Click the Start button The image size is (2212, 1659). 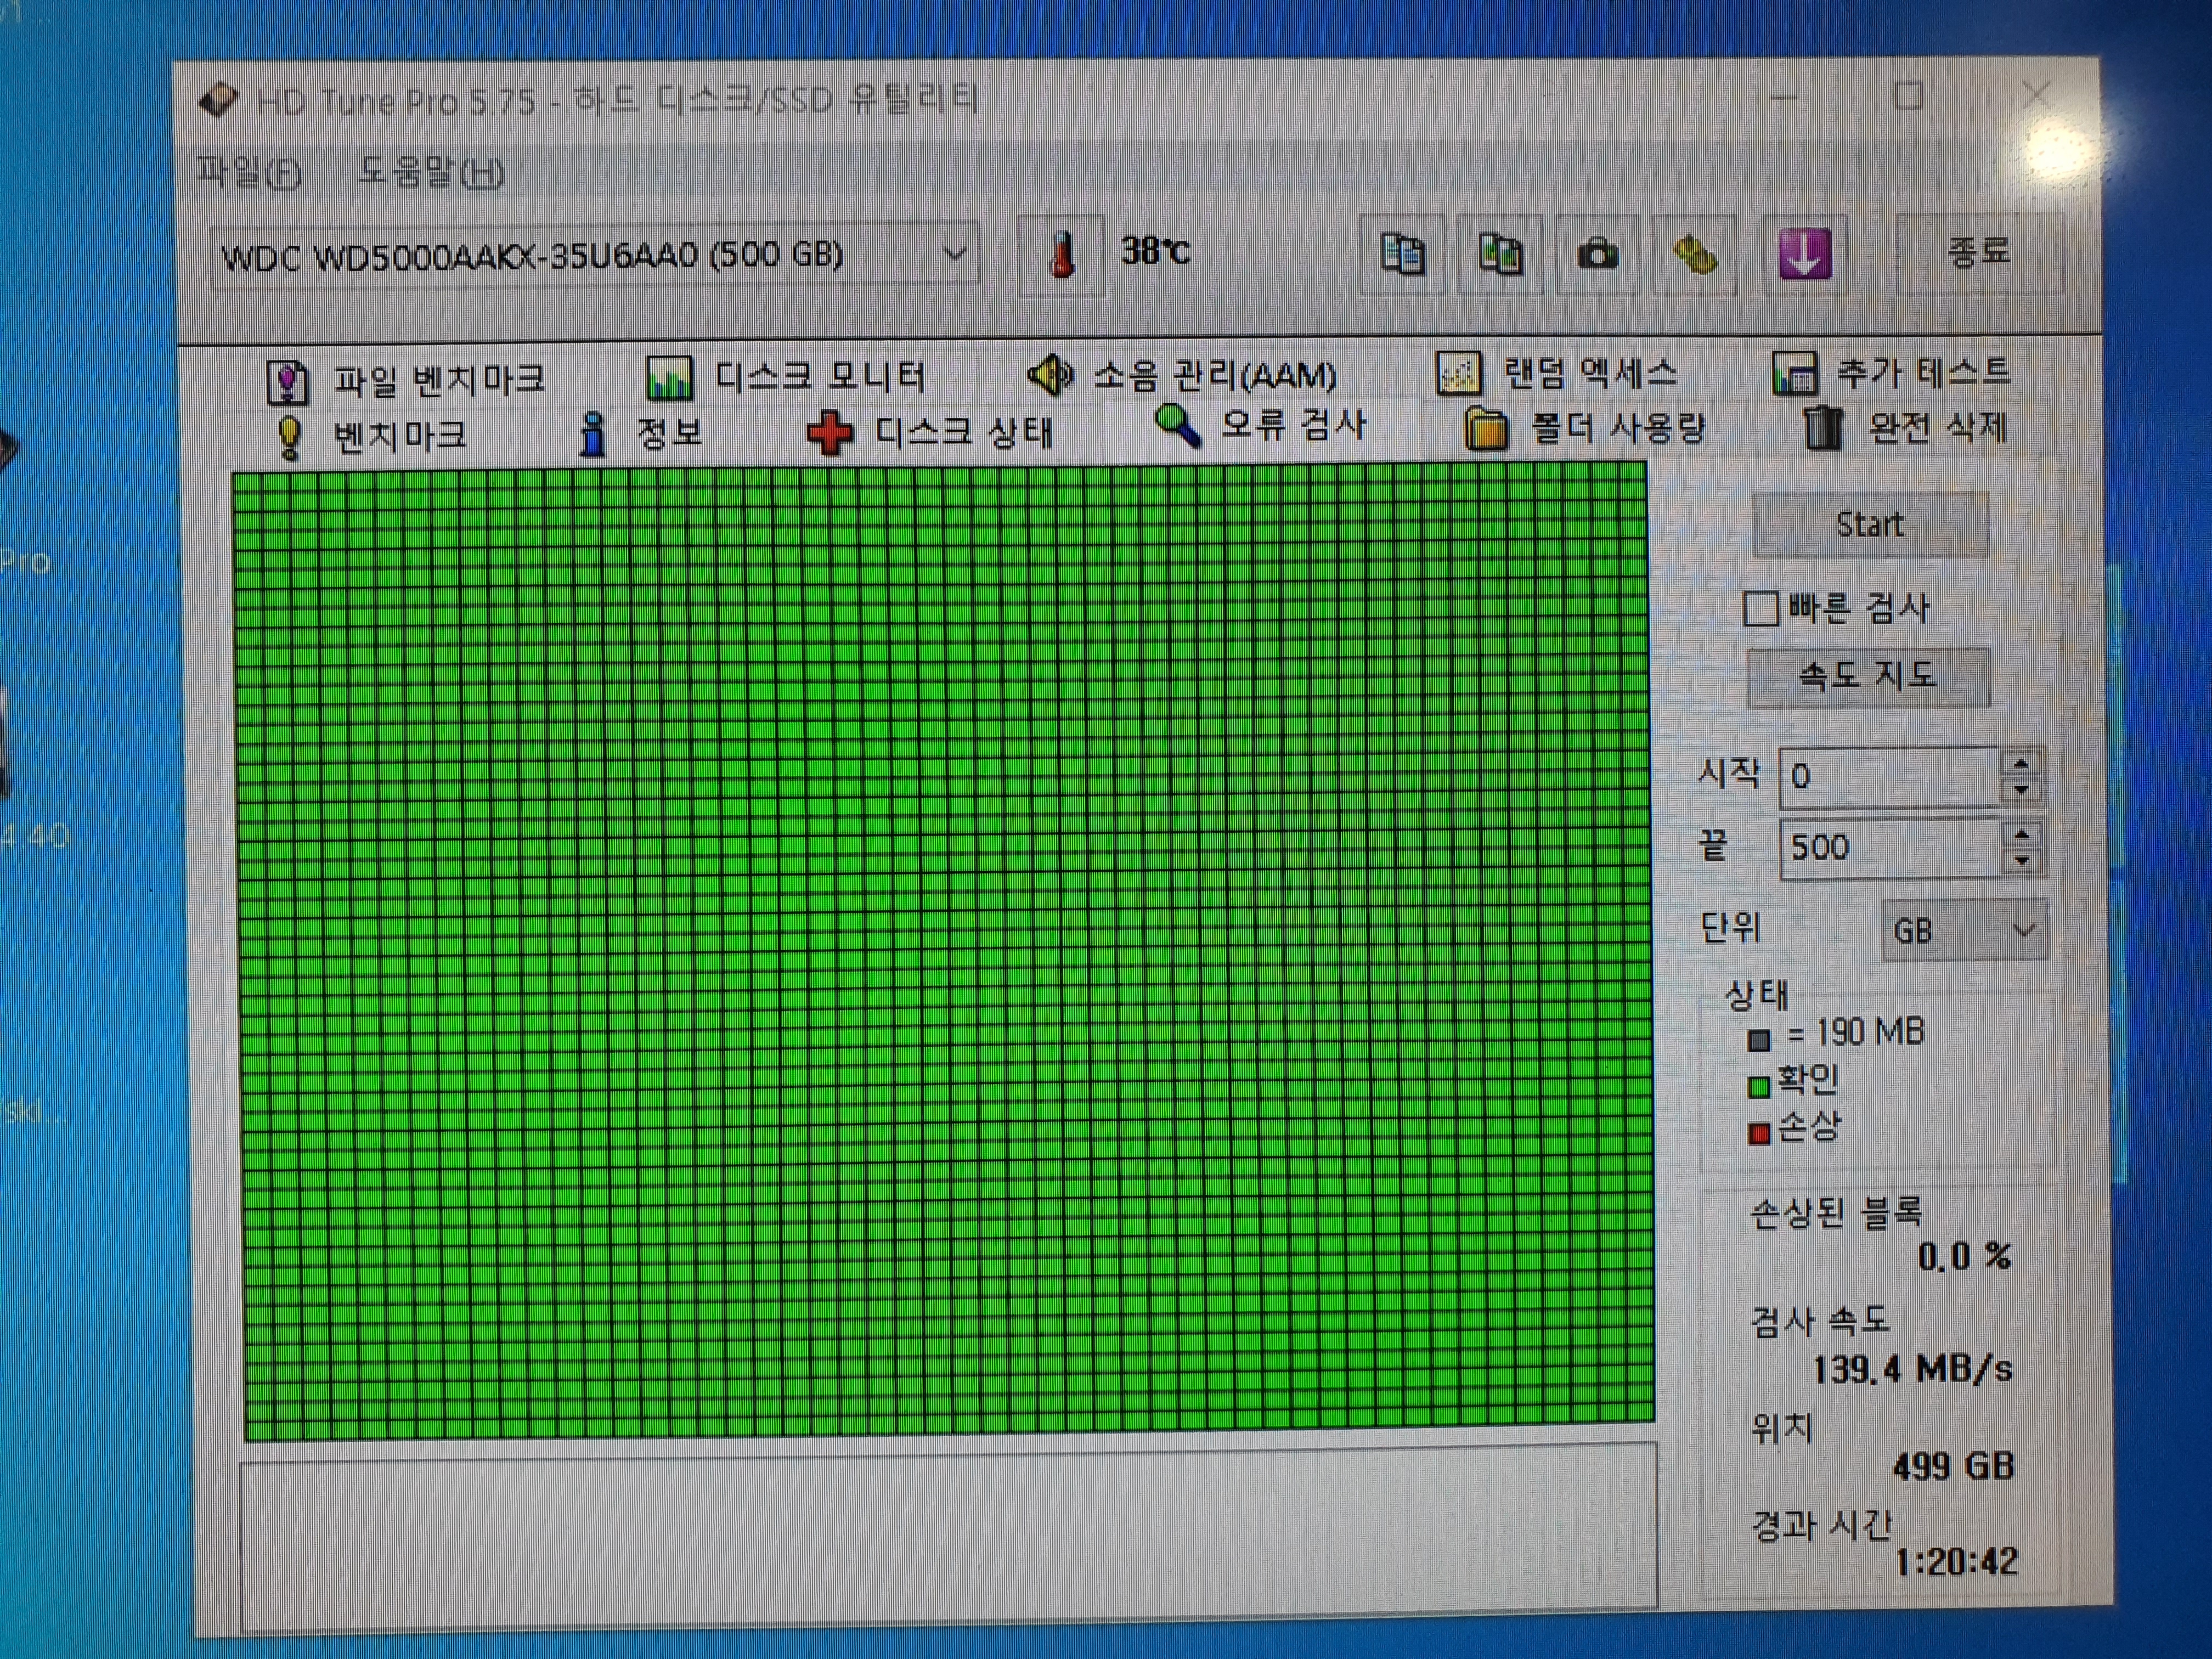click(x=1870, y=525)
